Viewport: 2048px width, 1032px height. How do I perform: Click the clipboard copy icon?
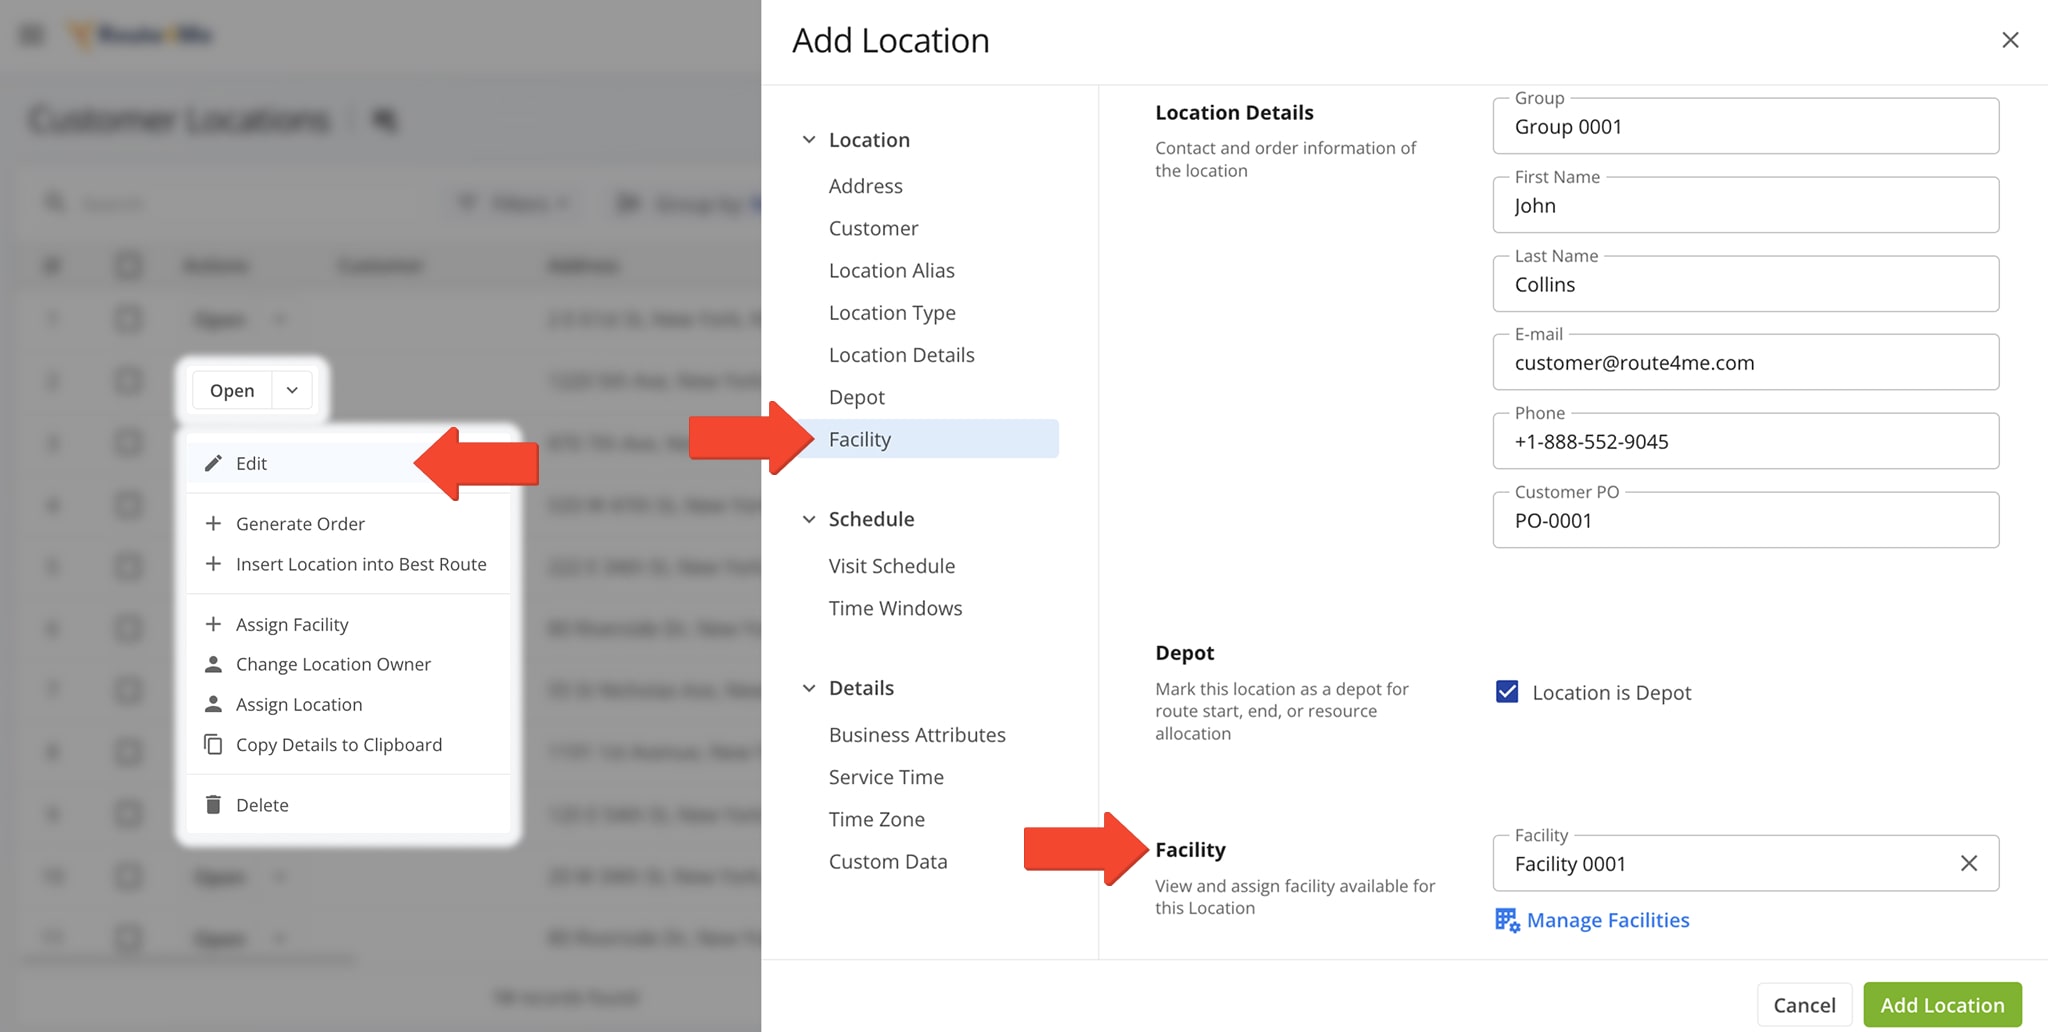point(213,744)
